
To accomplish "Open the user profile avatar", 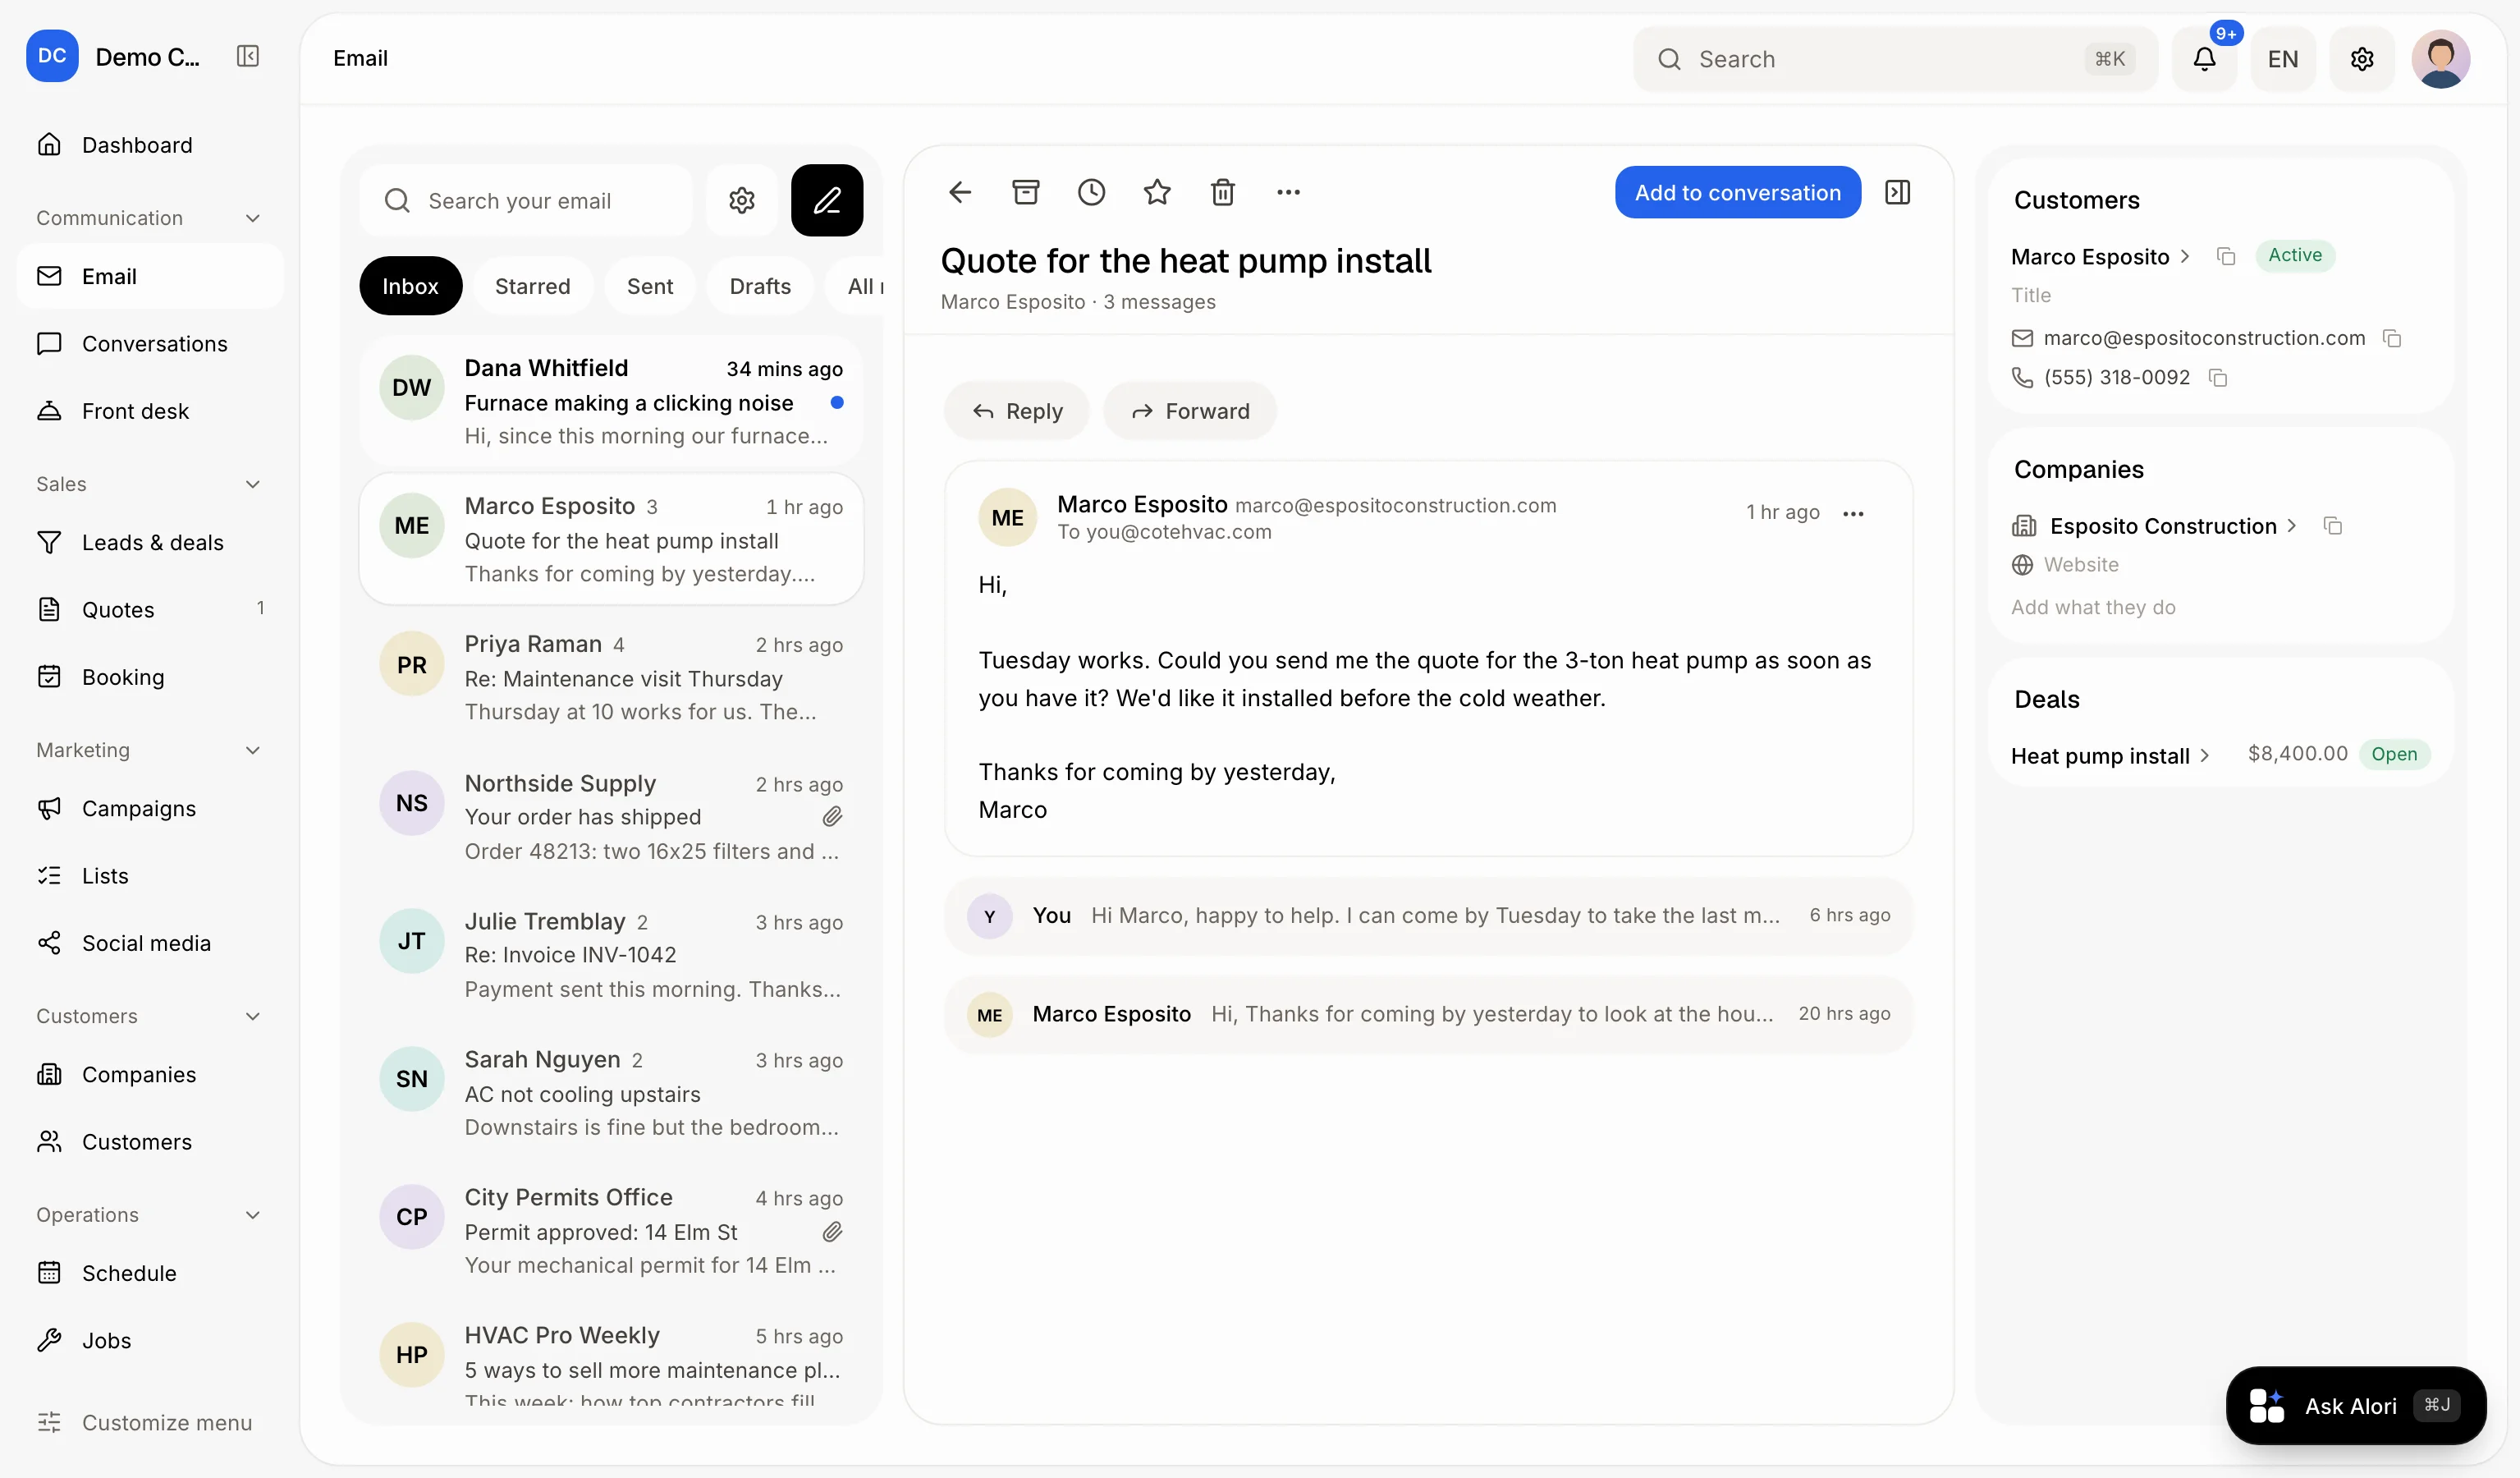I will tap(2440, 59).
